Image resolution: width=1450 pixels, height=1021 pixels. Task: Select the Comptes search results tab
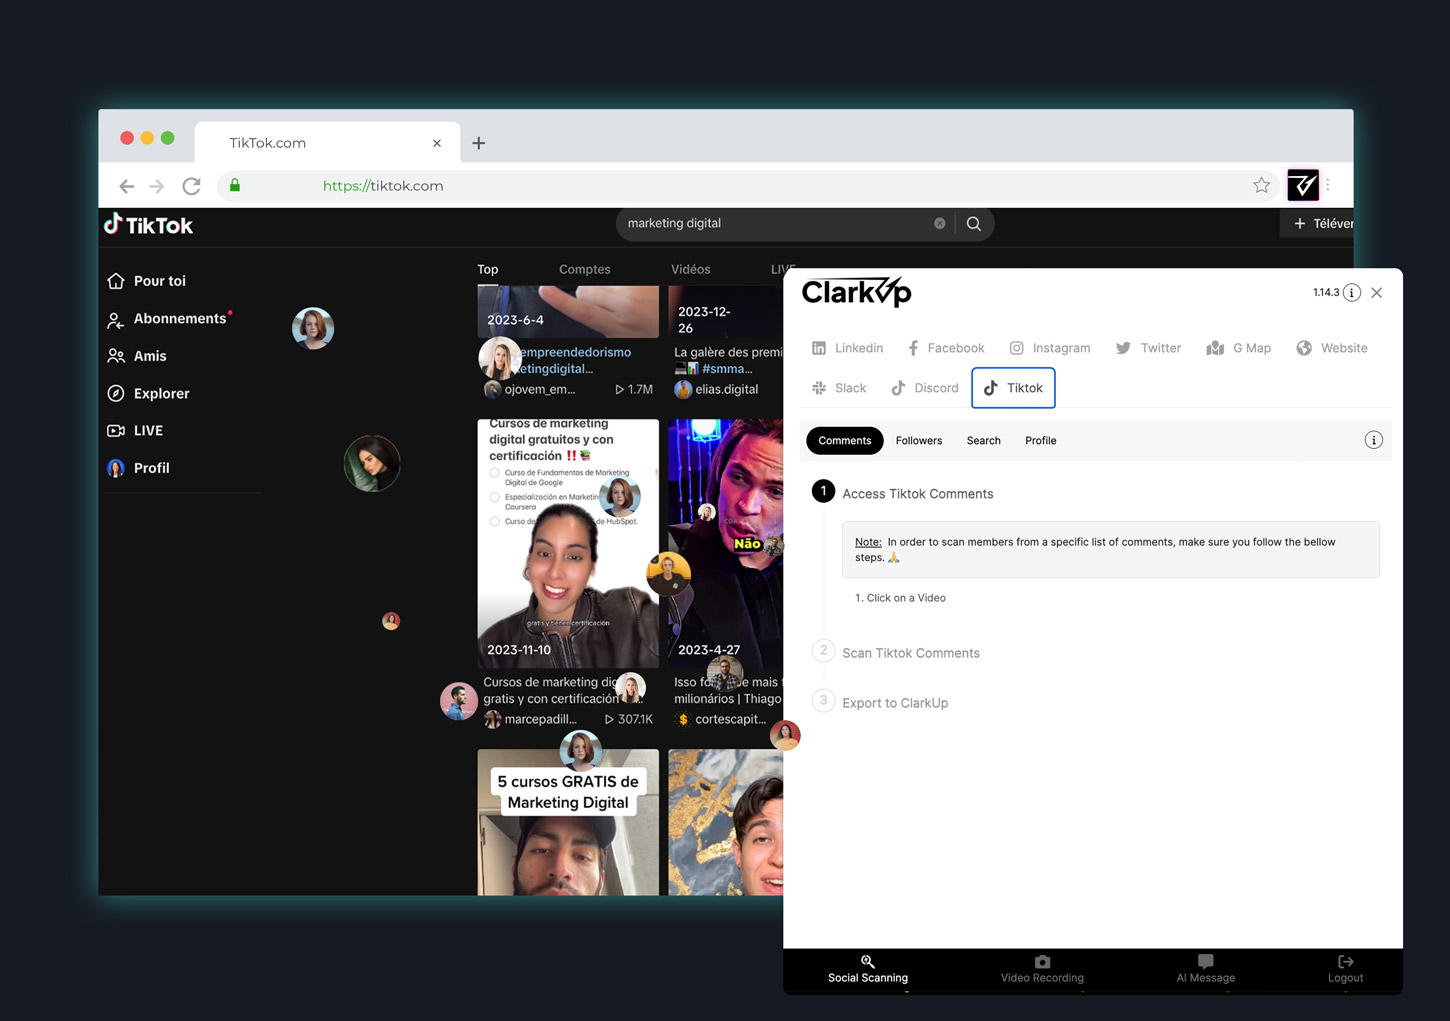(x=585, y=269)
